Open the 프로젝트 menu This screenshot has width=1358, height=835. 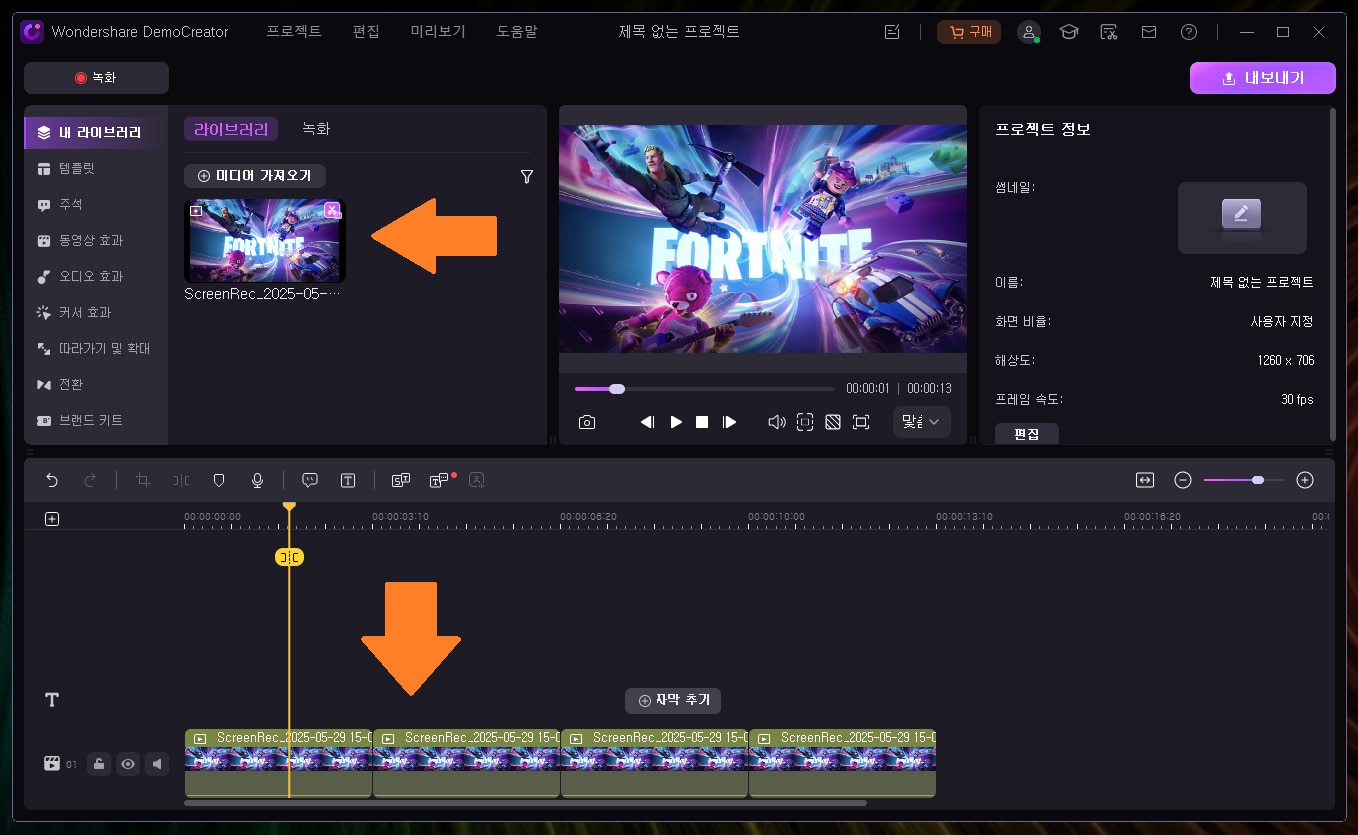click(294, 31)
